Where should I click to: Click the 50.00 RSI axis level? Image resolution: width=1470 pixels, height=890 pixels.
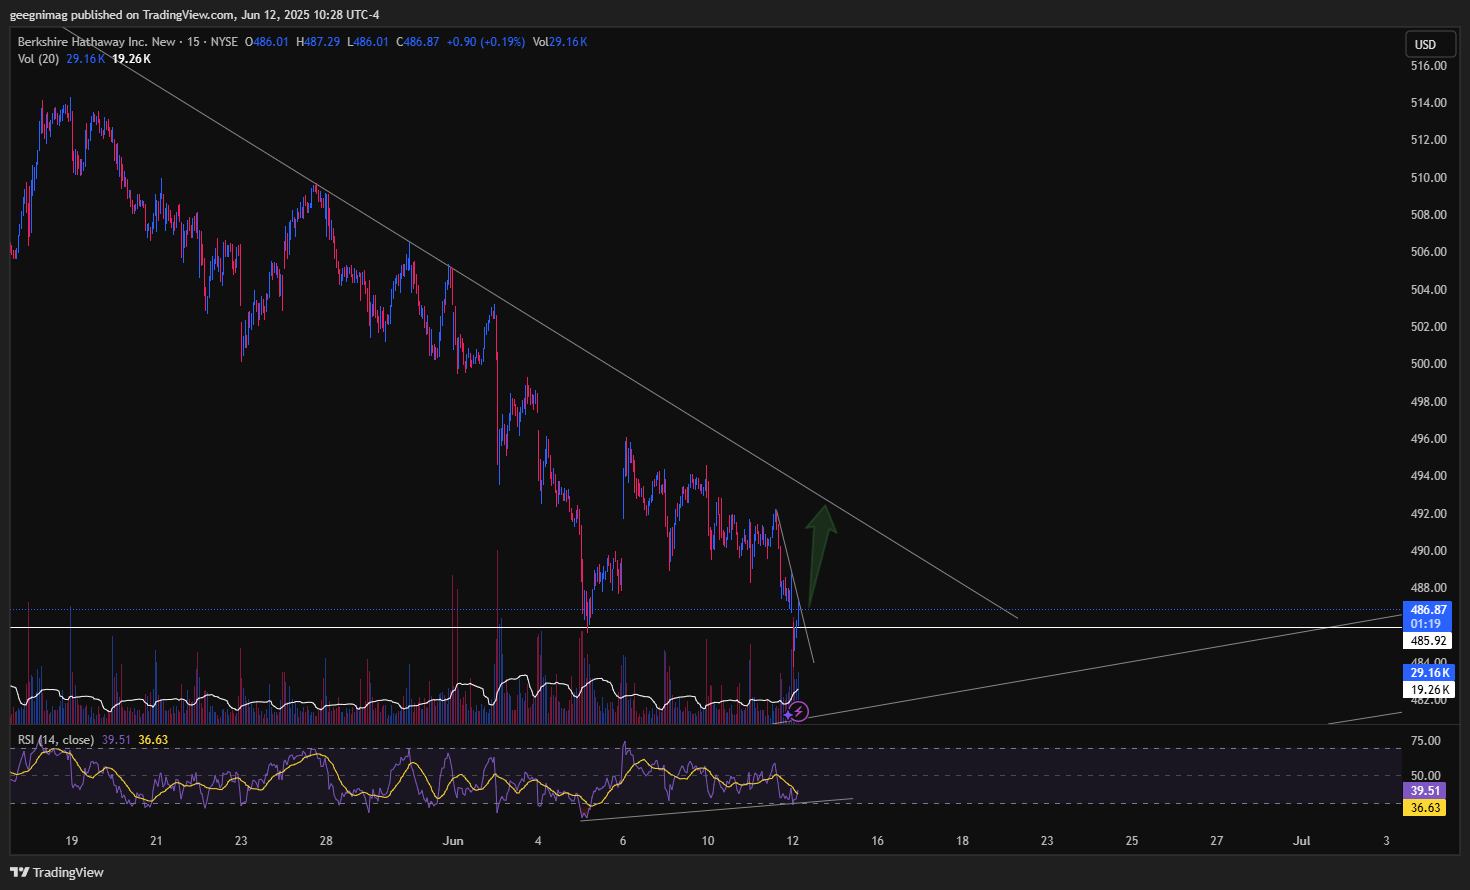click(x=1425, y=776)
